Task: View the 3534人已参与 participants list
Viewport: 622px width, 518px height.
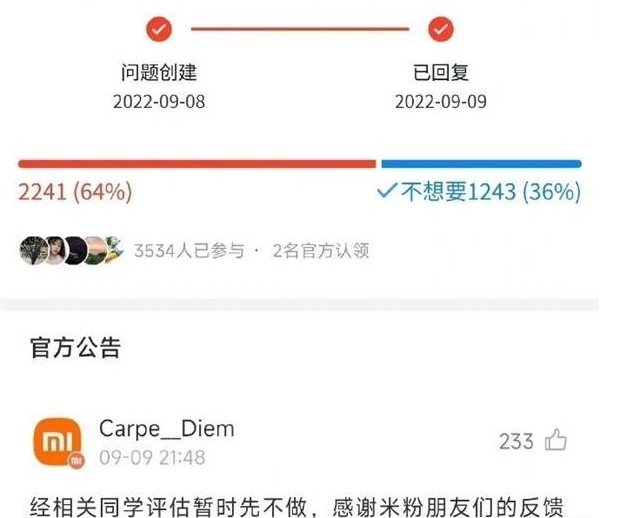Action: (x=189, y=251)
